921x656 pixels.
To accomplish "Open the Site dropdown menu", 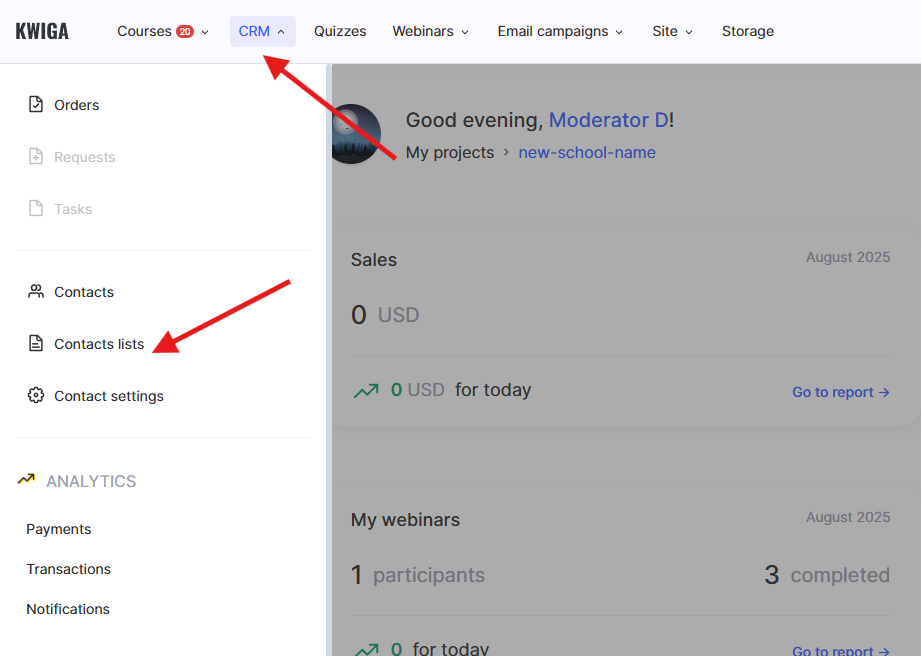I will tap(672, 31).
